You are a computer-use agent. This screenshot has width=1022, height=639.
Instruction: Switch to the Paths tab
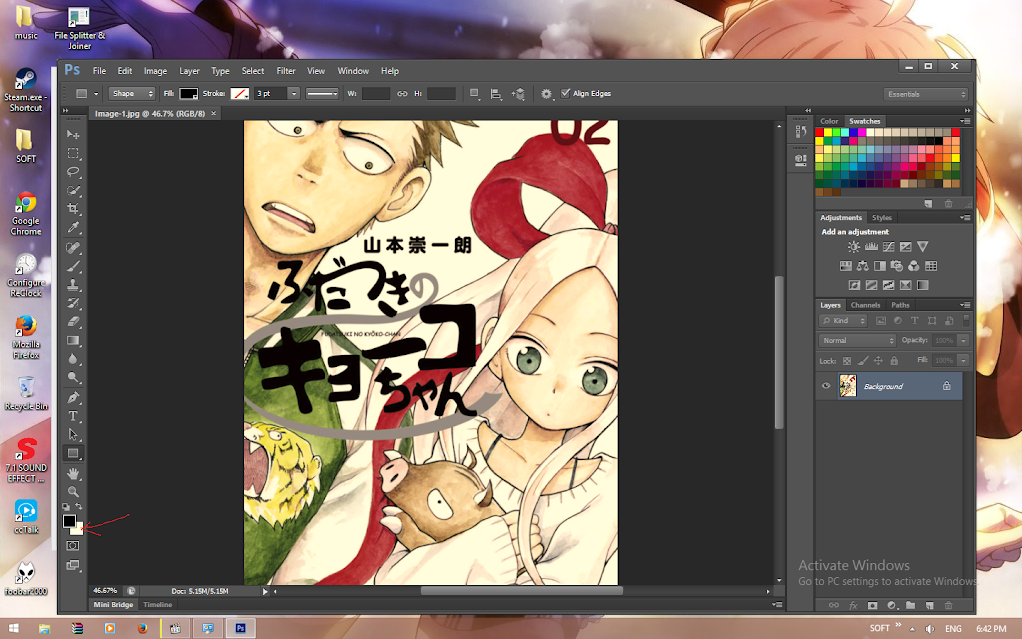click(900, 305)
